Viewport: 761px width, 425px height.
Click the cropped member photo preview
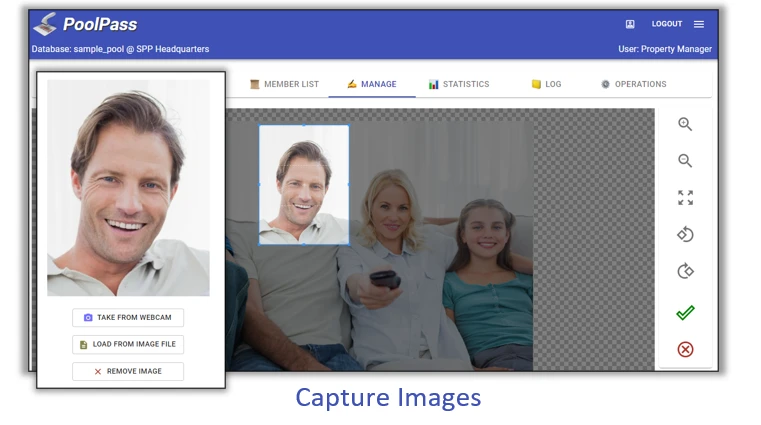coord(128,187)
